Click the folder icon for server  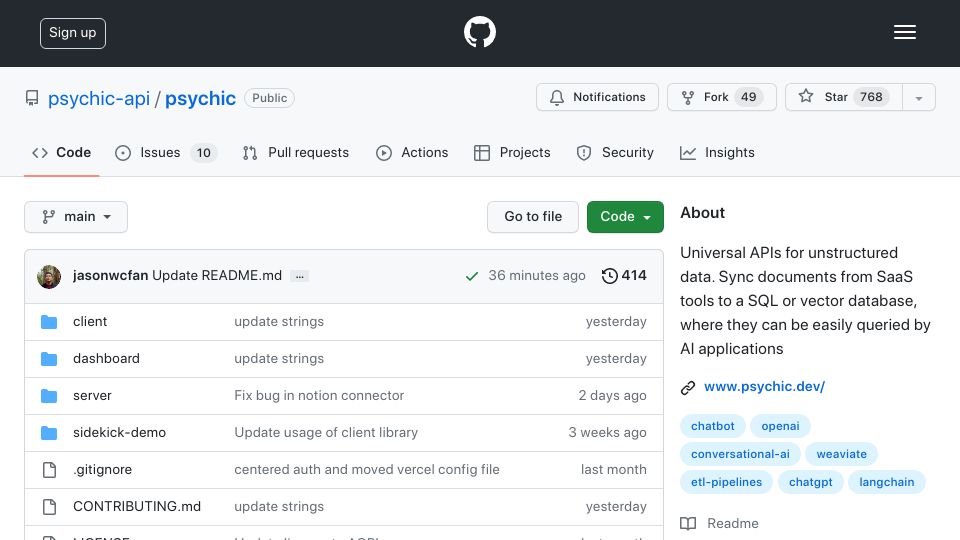click(x=49, y=396)
